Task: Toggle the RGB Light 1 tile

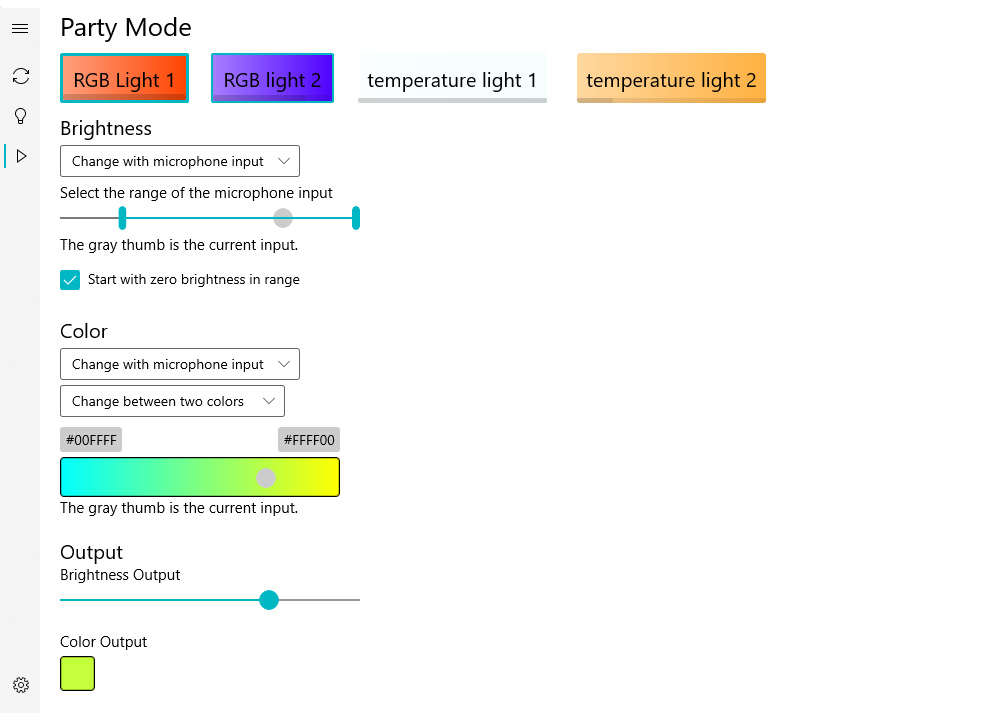Action: (x=124, y=79)
